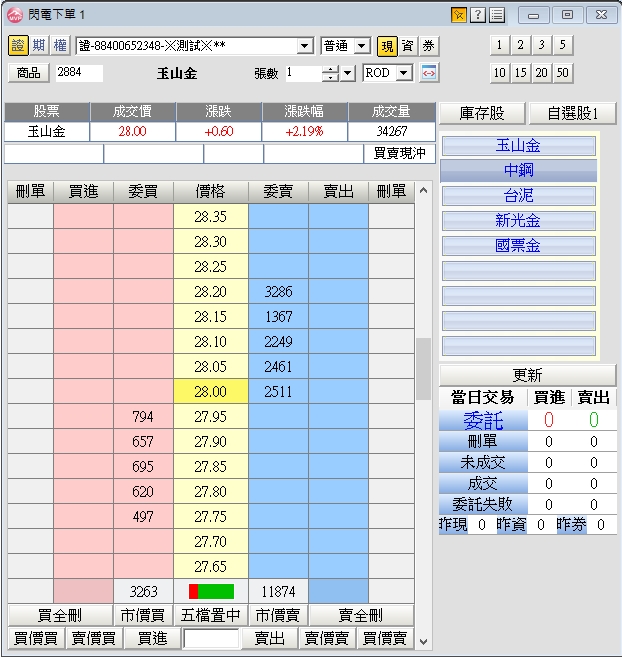Screen dimensions: 622x657
Task: Switch to 自選股1 tab
Action: [x=572, y=113]
